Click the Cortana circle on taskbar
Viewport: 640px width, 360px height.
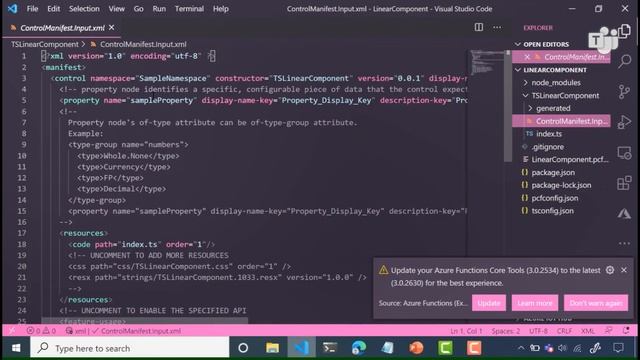[x=243, y=348]
